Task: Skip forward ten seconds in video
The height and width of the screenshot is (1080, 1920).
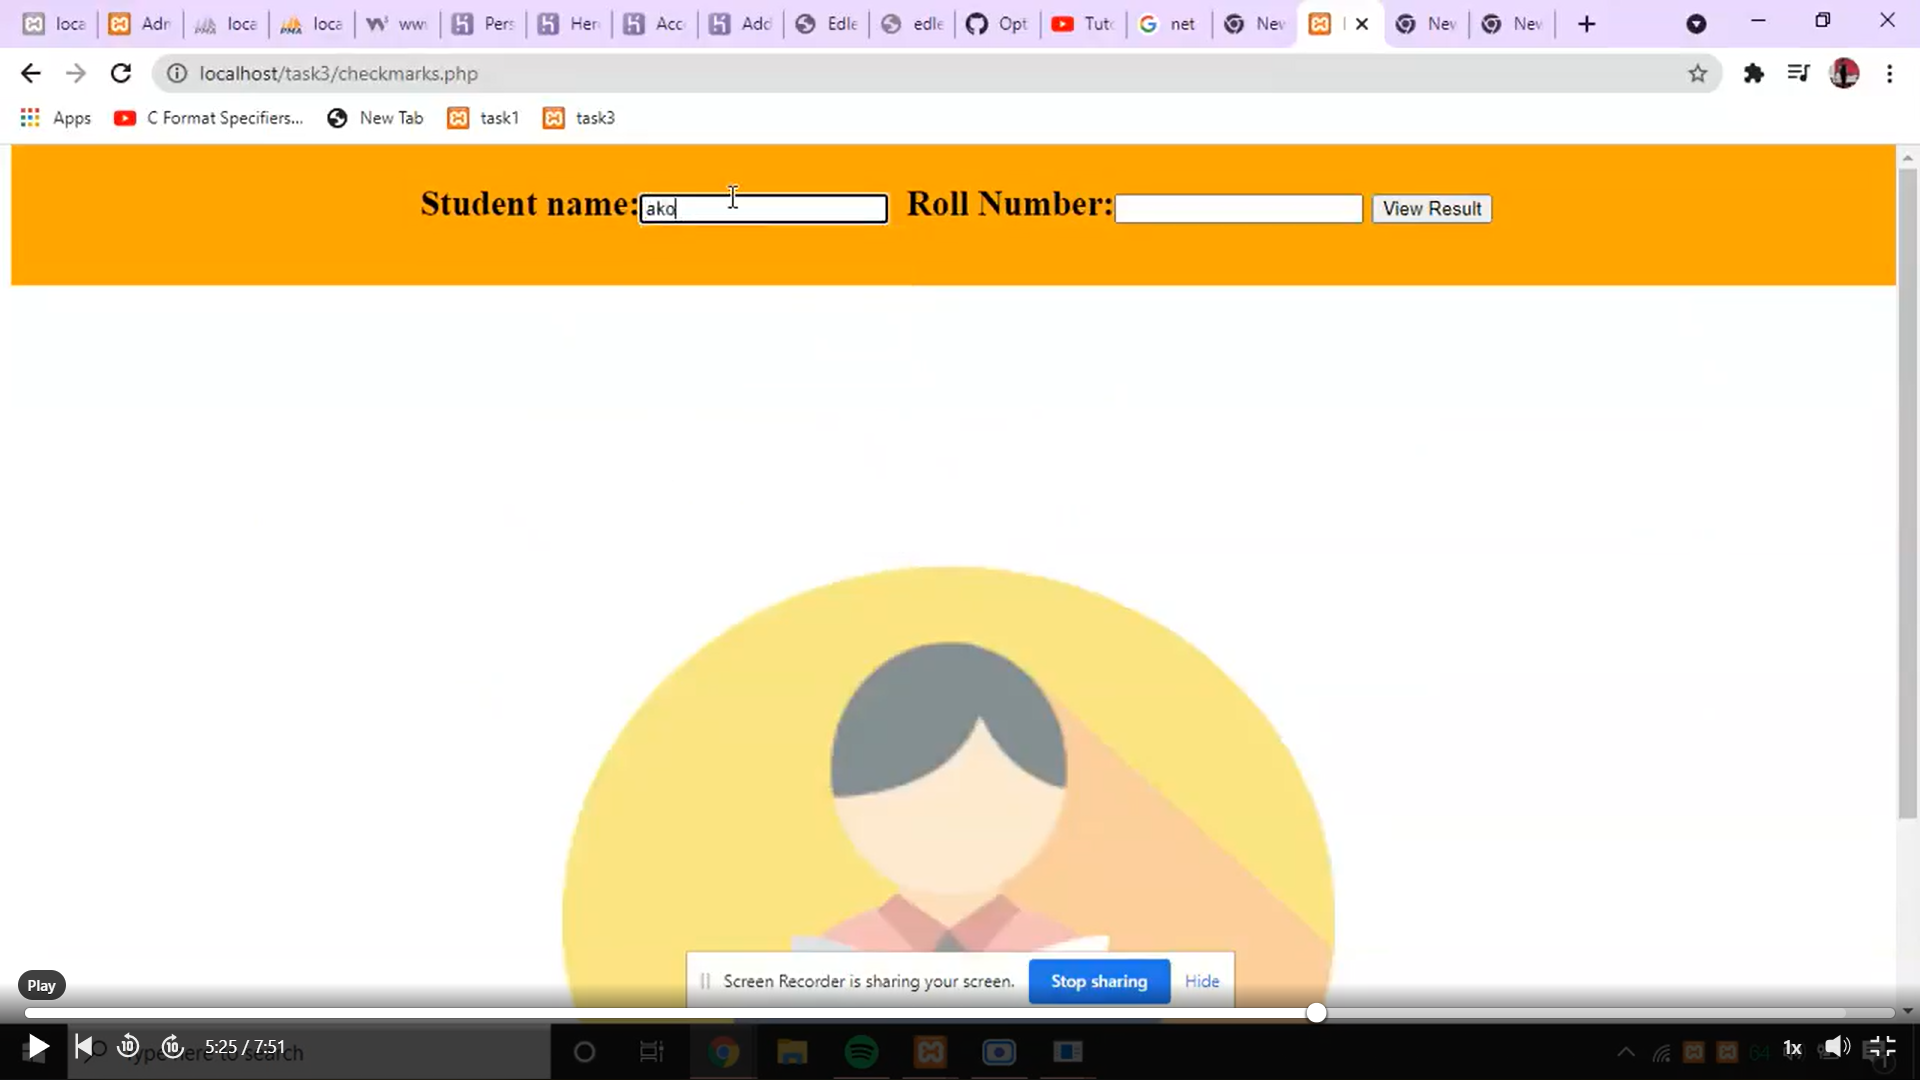Action: pyautogui.click(x=173, y=1047)
